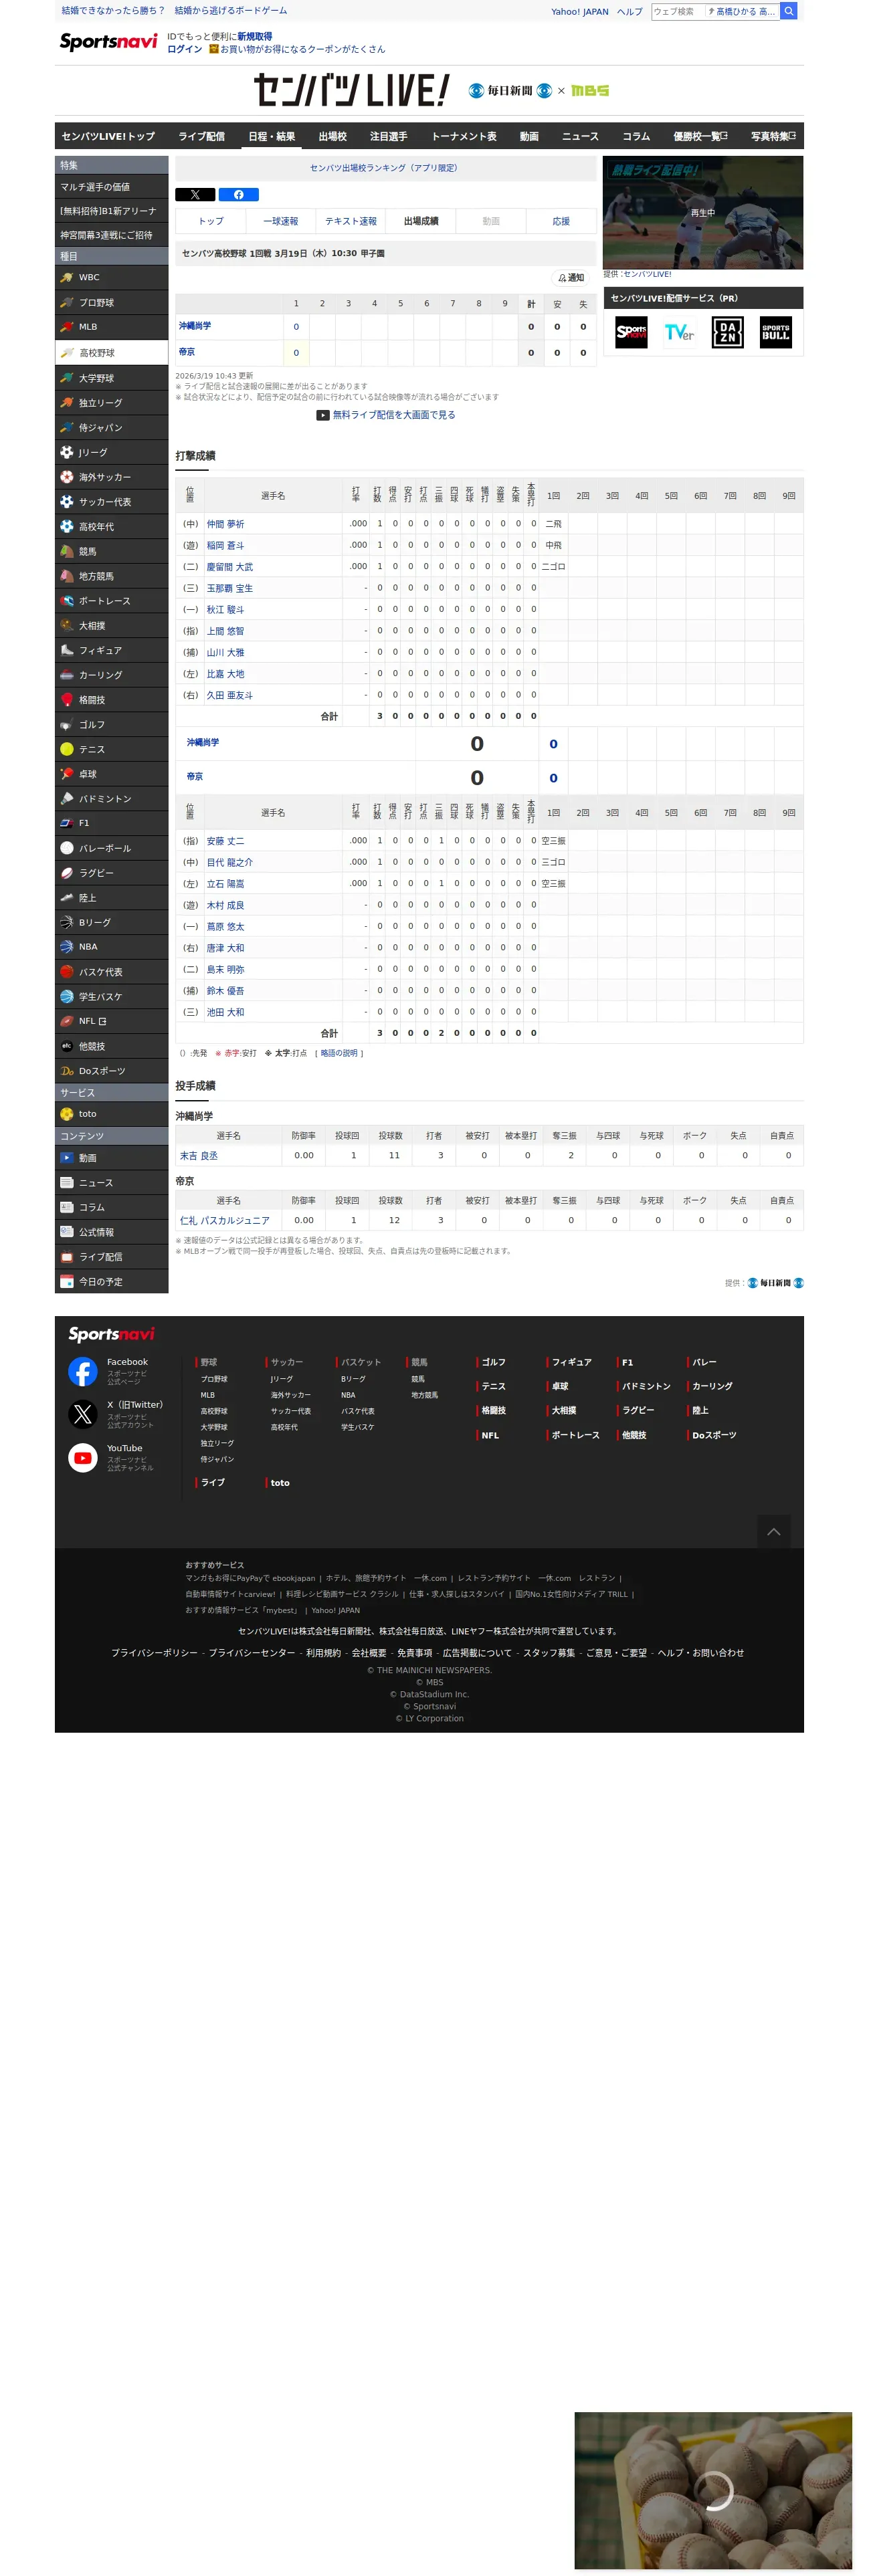Open 競馬 in the sidebar
Viewport: 871px width, 2576px height.
pyautogui.click(x=111, y=551)
